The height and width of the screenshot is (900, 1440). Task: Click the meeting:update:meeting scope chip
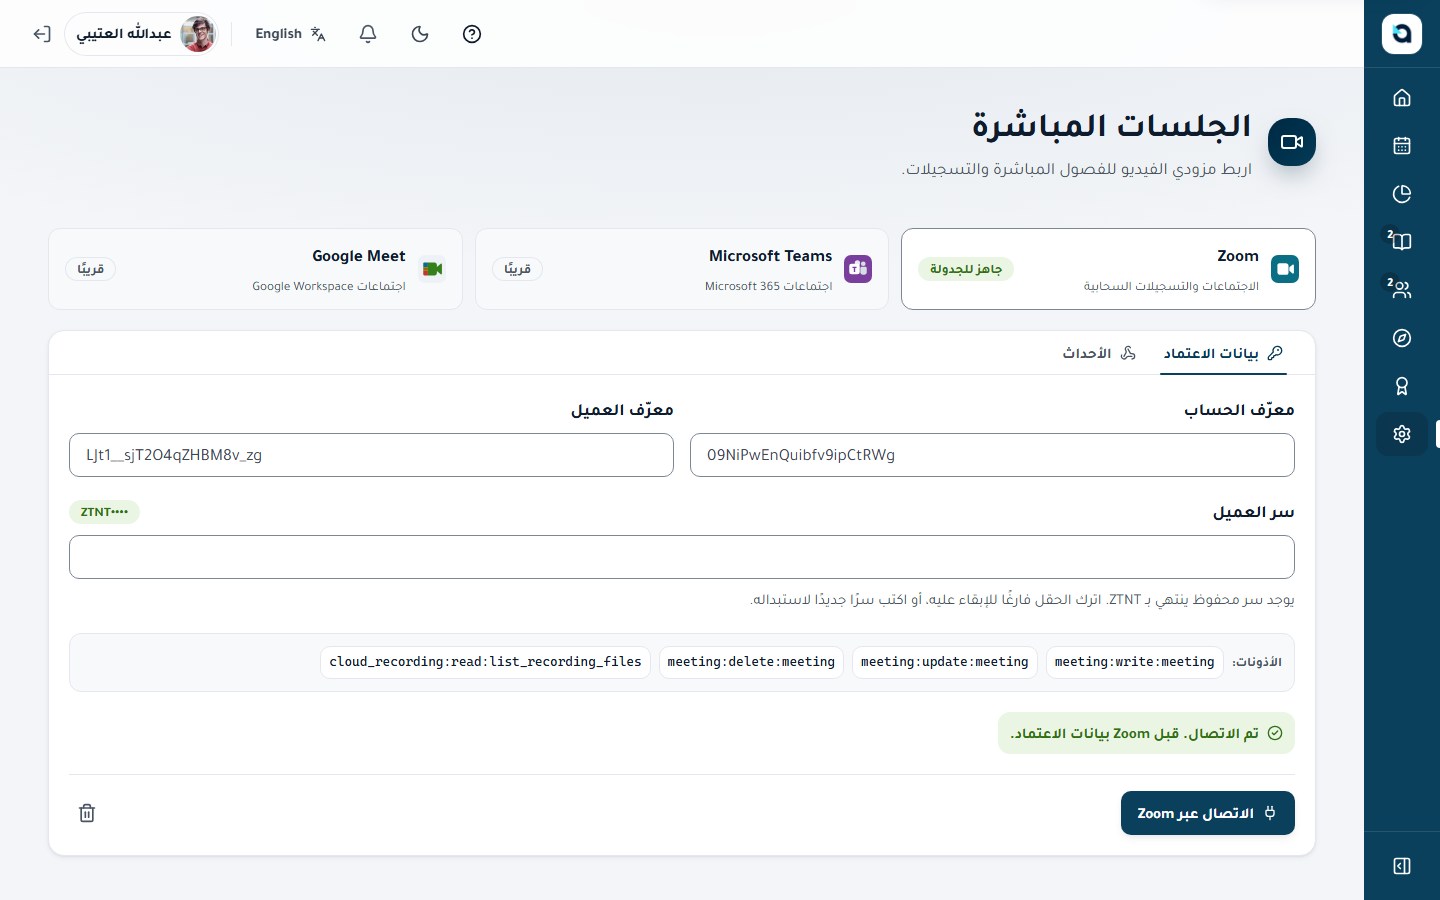[x=944, y=662]
